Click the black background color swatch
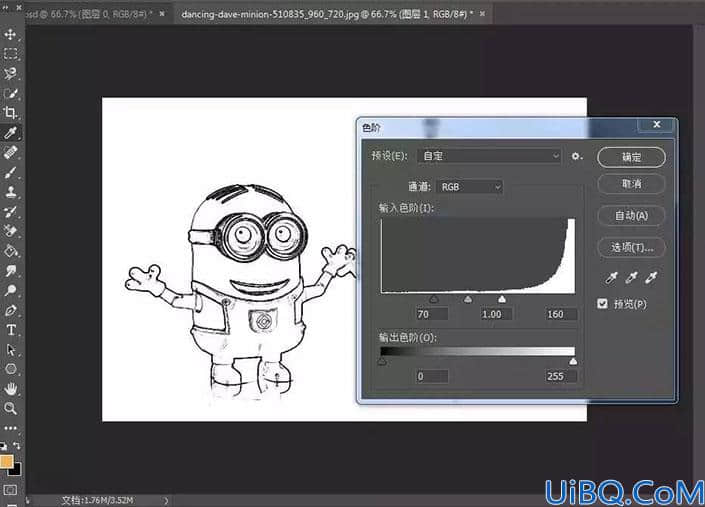705x507 pixels. [15, 470]
